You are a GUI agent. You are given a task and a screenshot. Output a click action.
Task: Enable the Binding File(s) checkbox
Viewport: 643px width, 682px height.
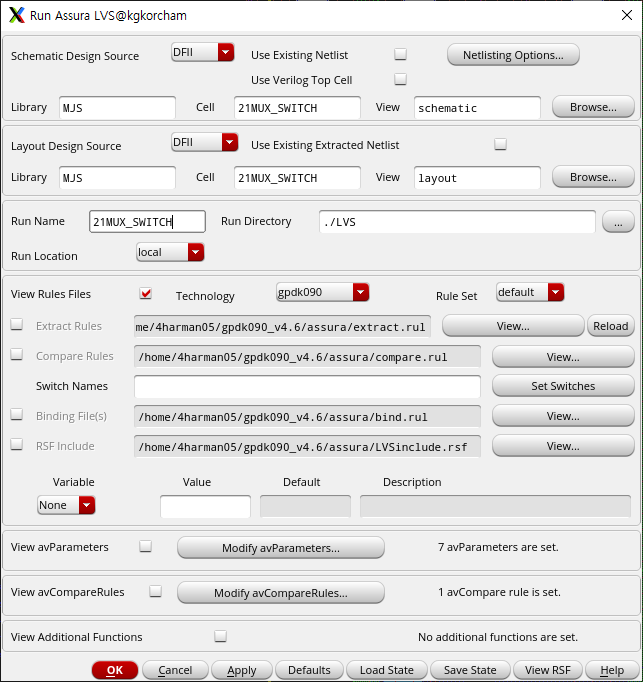point(17,415)
